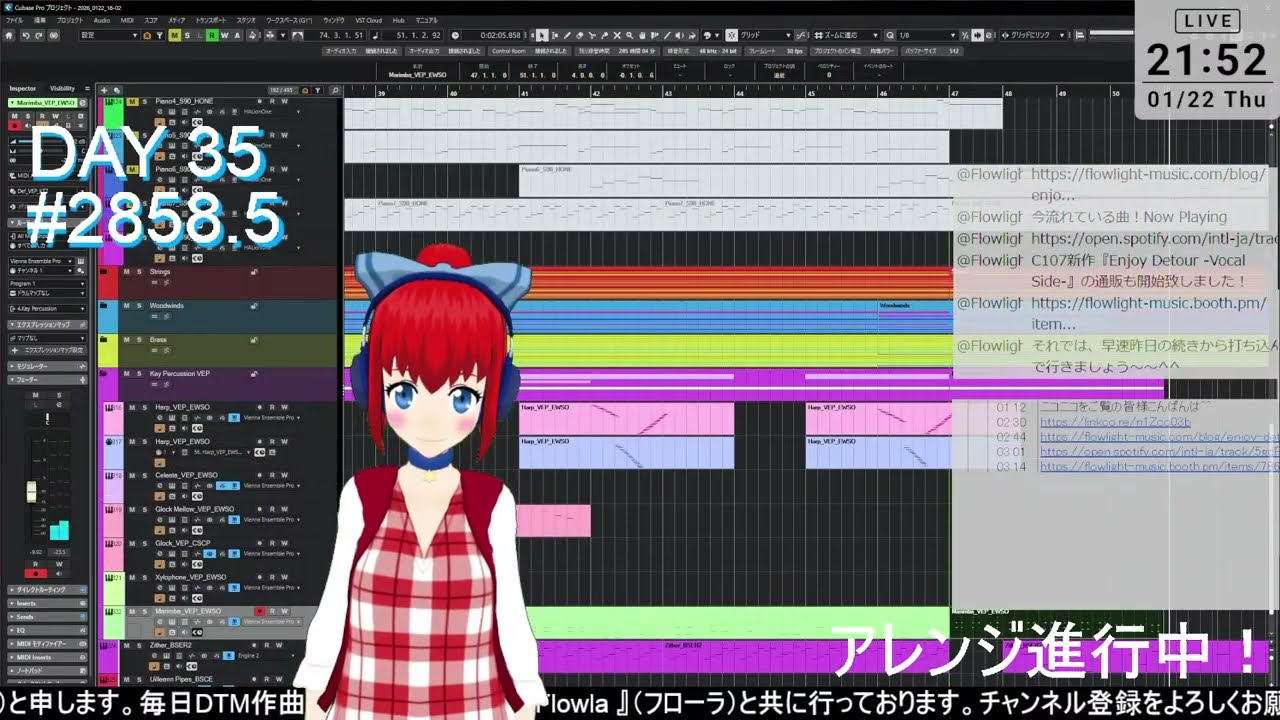Toggle global Solo S in toolbar

click(x=187, y=35)
